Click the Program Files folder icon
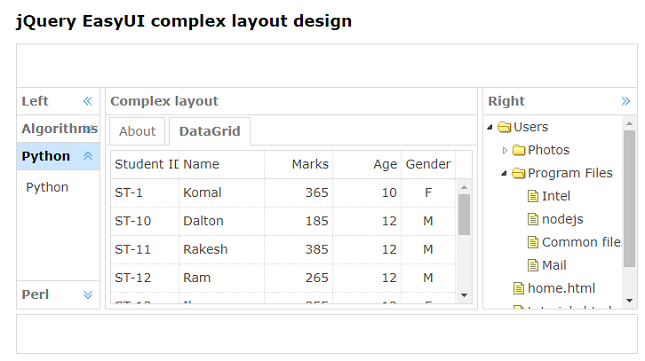 519,173
